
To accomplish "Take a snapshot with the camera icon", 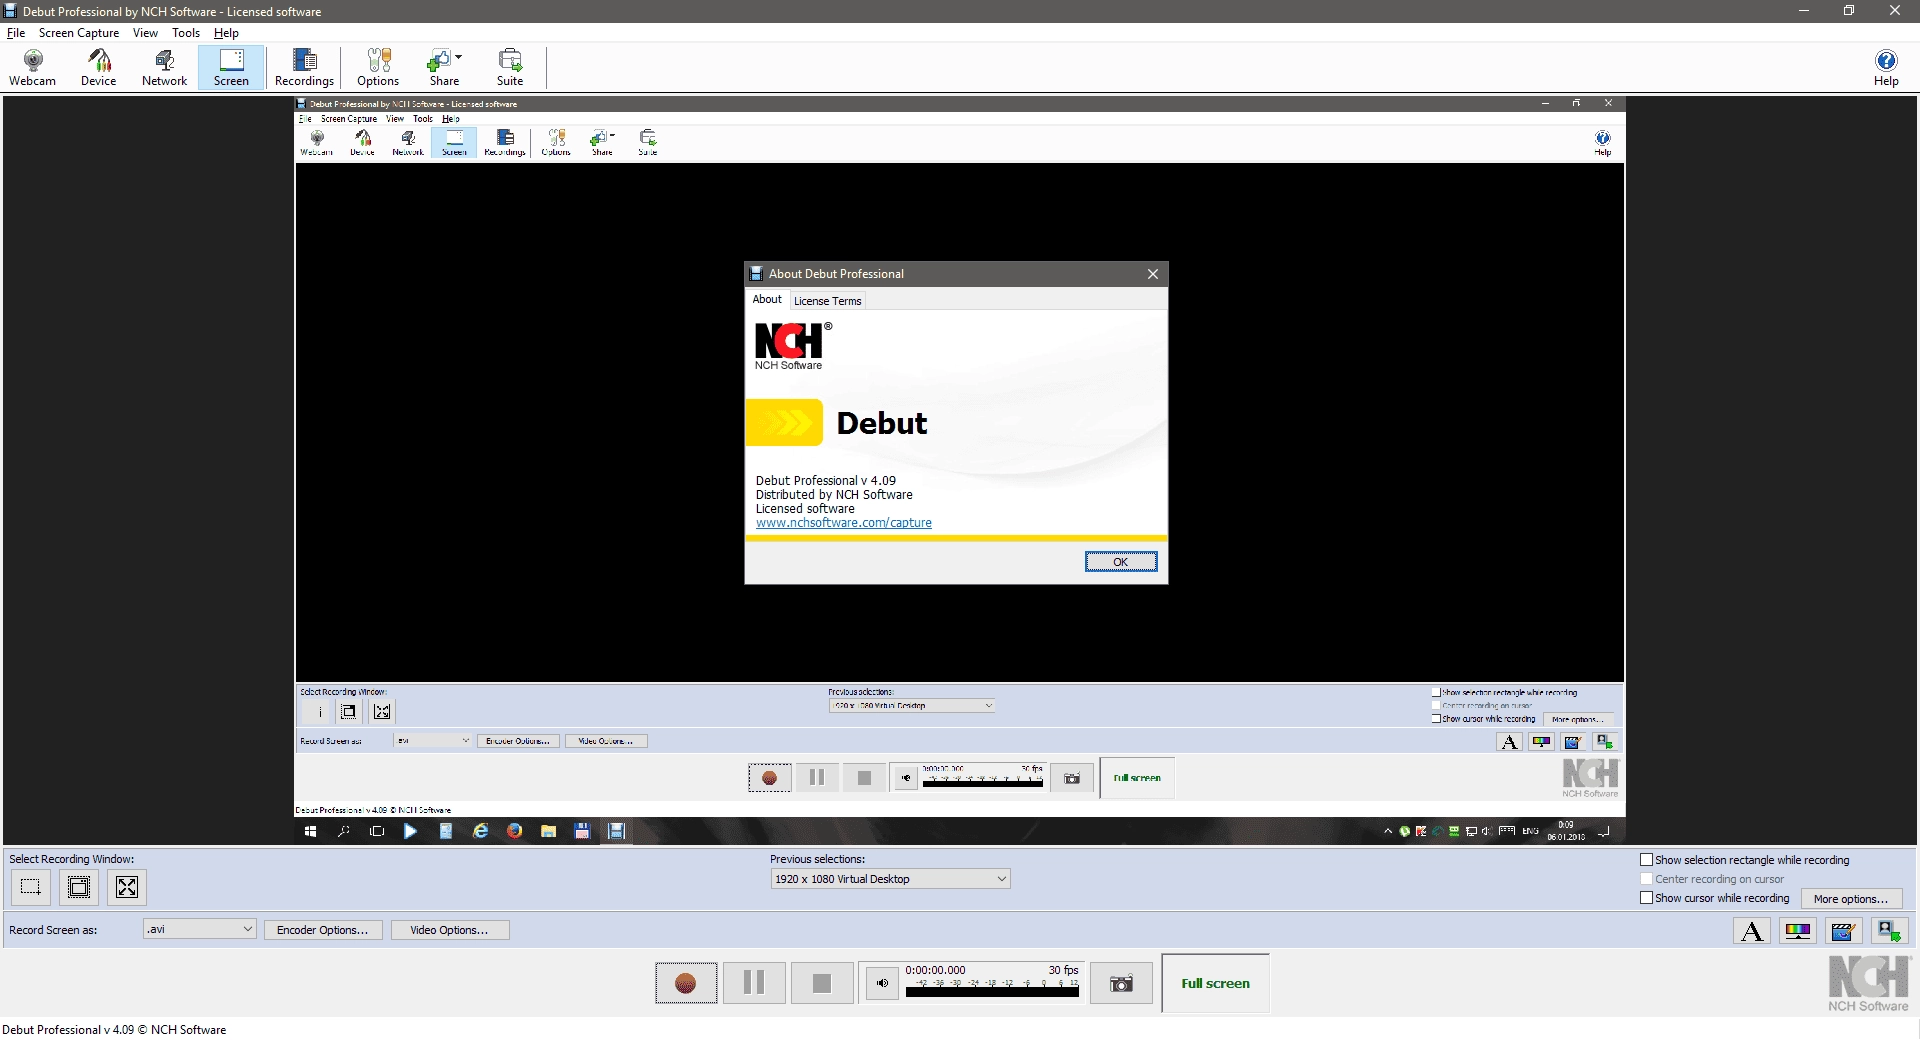I will click(x=1121, y=984).
